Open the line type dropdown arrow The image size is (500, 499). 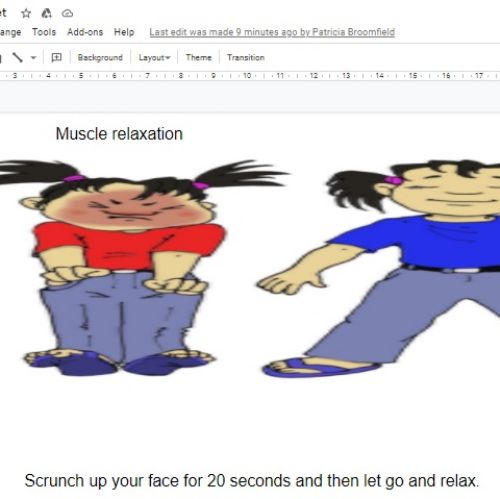click(x=33, y=58)
